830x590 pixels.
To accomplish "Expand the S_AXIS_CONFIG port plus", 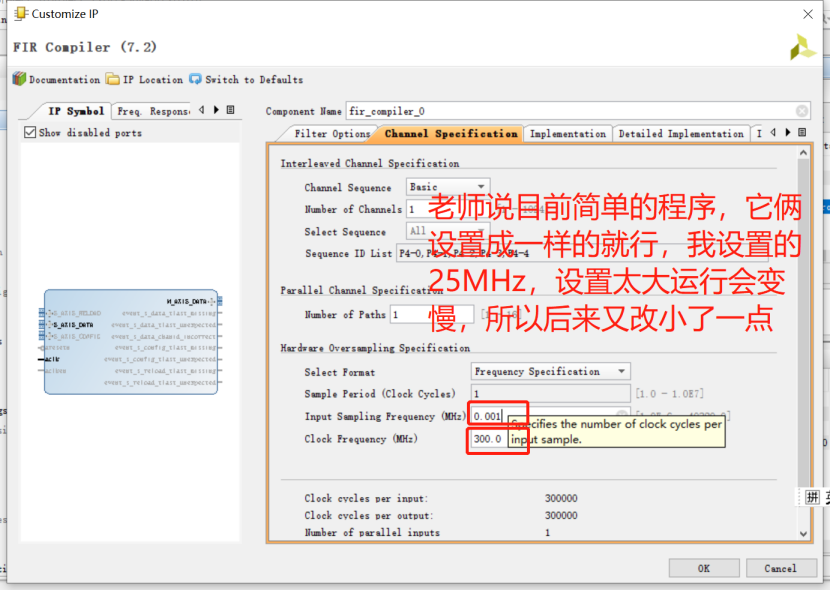I will pyautogui.click(x=50, y=336).
